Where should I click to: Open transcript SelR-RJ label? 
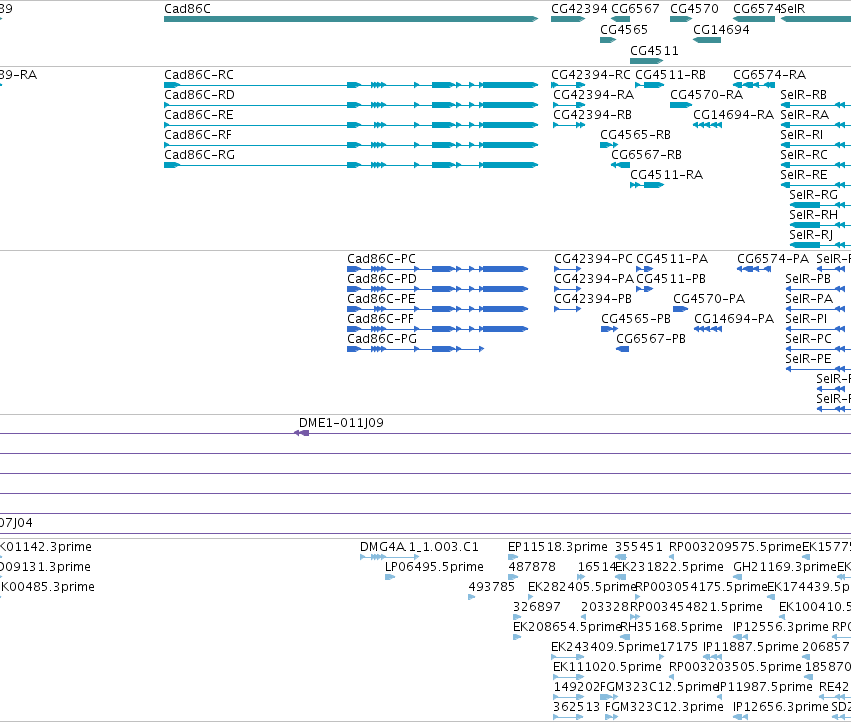pos(811,235)
